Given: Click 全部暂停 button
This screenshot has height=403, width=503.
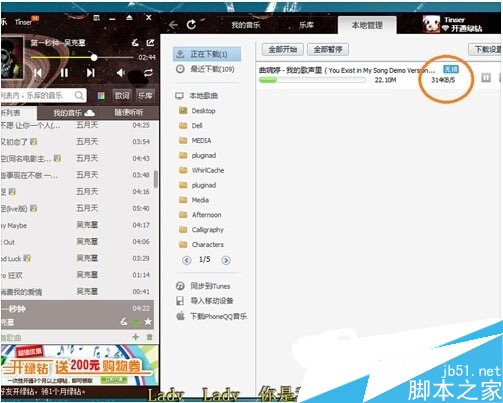Looking at the screenshot, I should pyautogui.click(x=328, y=50).
